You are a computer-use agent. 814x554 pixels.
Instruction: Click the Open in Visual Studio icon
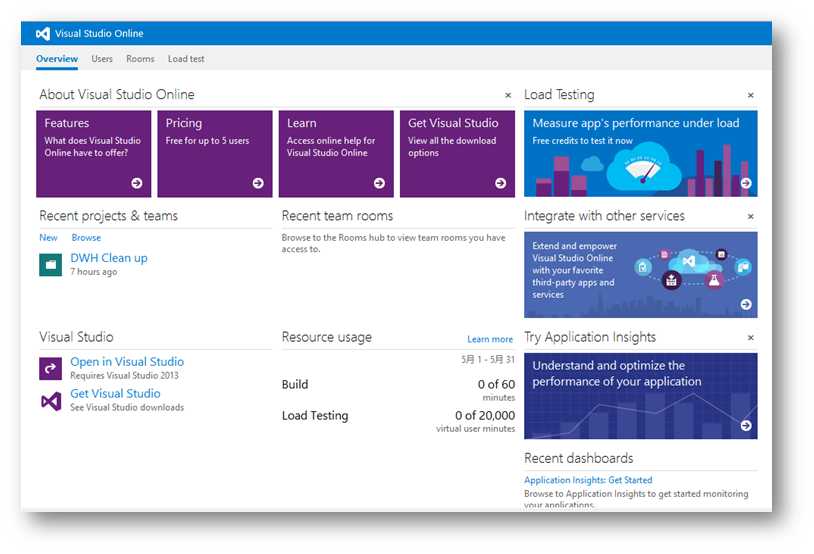[x=50, y=368]
